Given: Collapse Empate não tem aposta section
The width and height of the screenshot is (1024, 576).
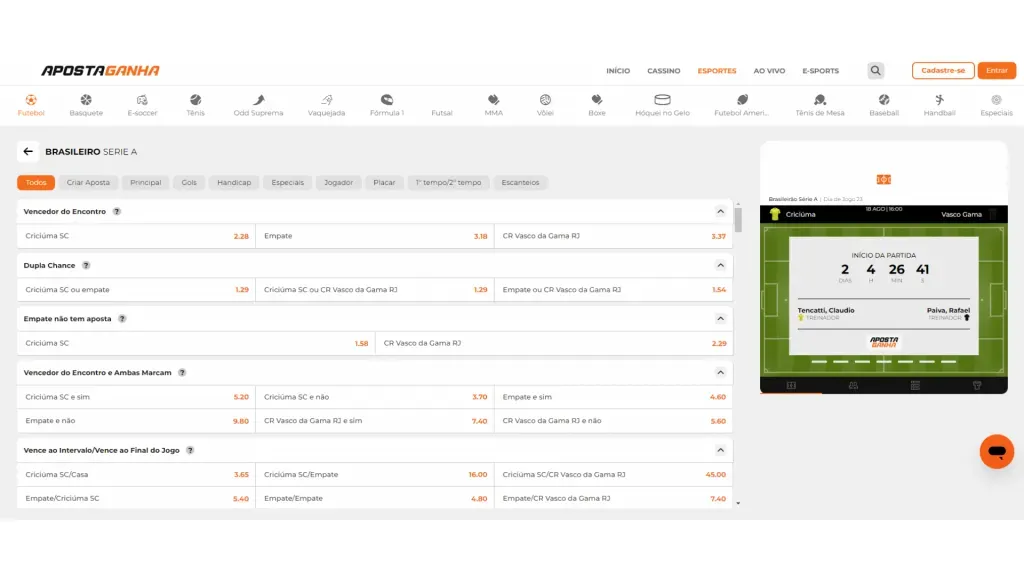Looking at the screenshot, I should click(720, 319).
